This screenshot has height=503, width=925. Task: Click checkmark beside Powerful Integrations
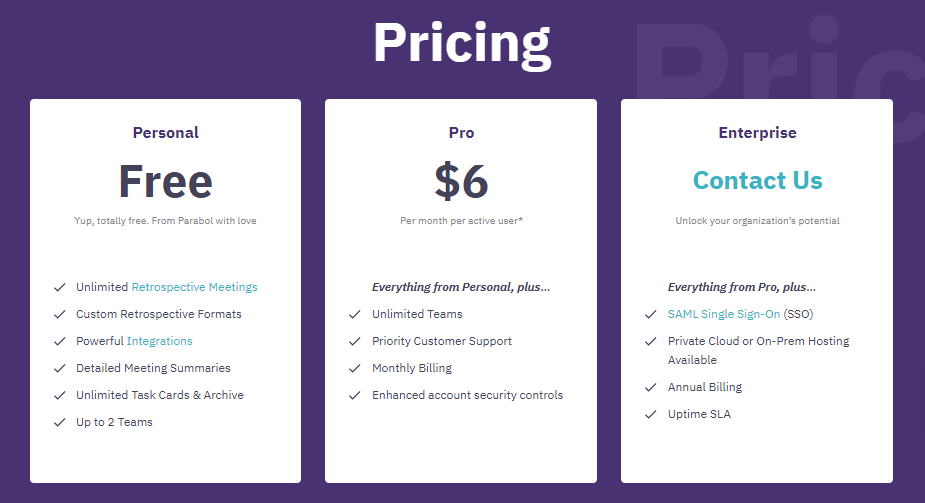click(x=60, y=341)
